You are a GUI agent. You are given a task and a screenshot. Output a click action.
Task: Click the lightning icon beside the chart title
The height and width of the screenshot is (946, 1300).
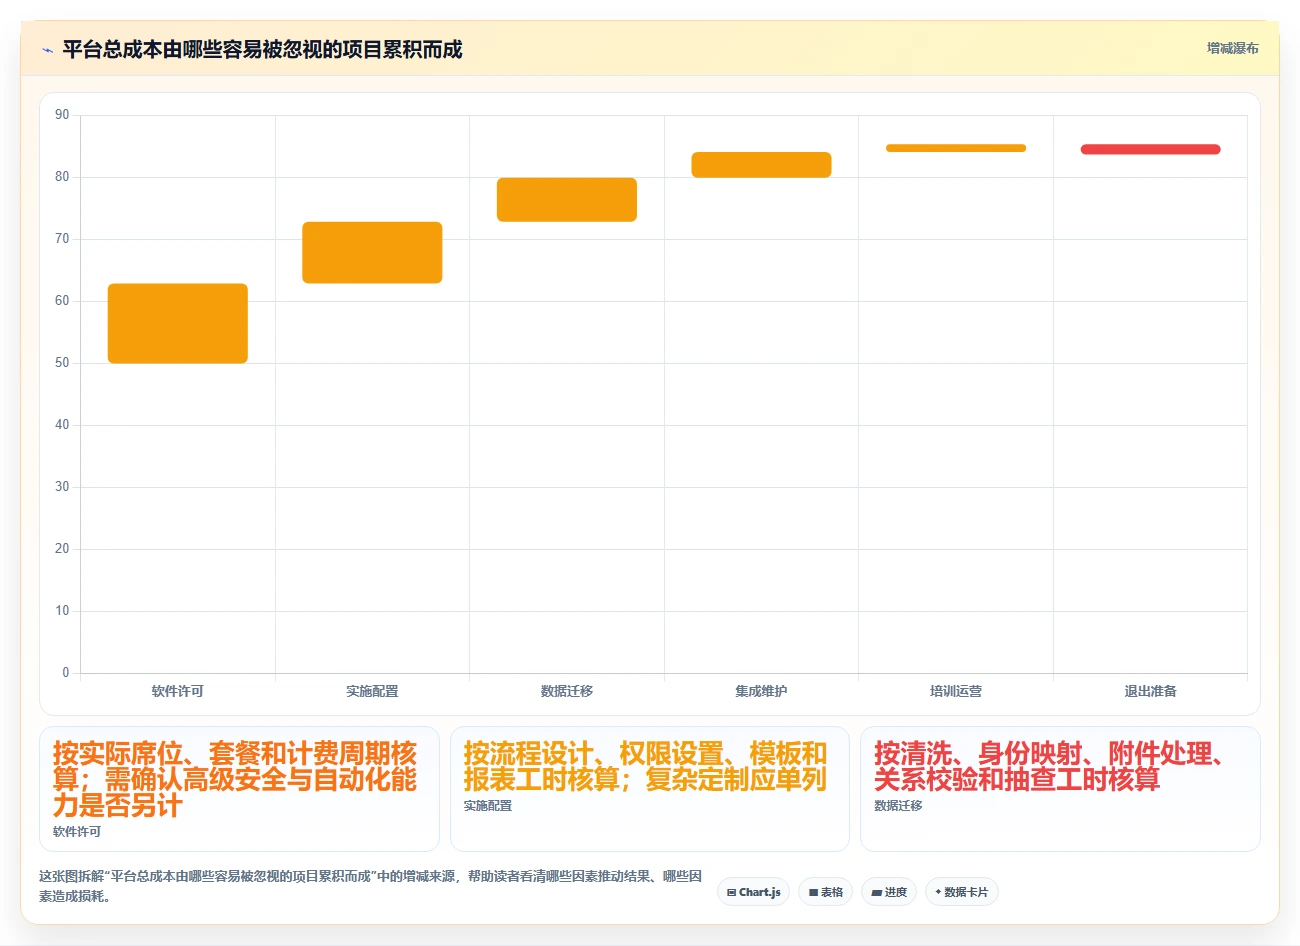pos(47,50)
